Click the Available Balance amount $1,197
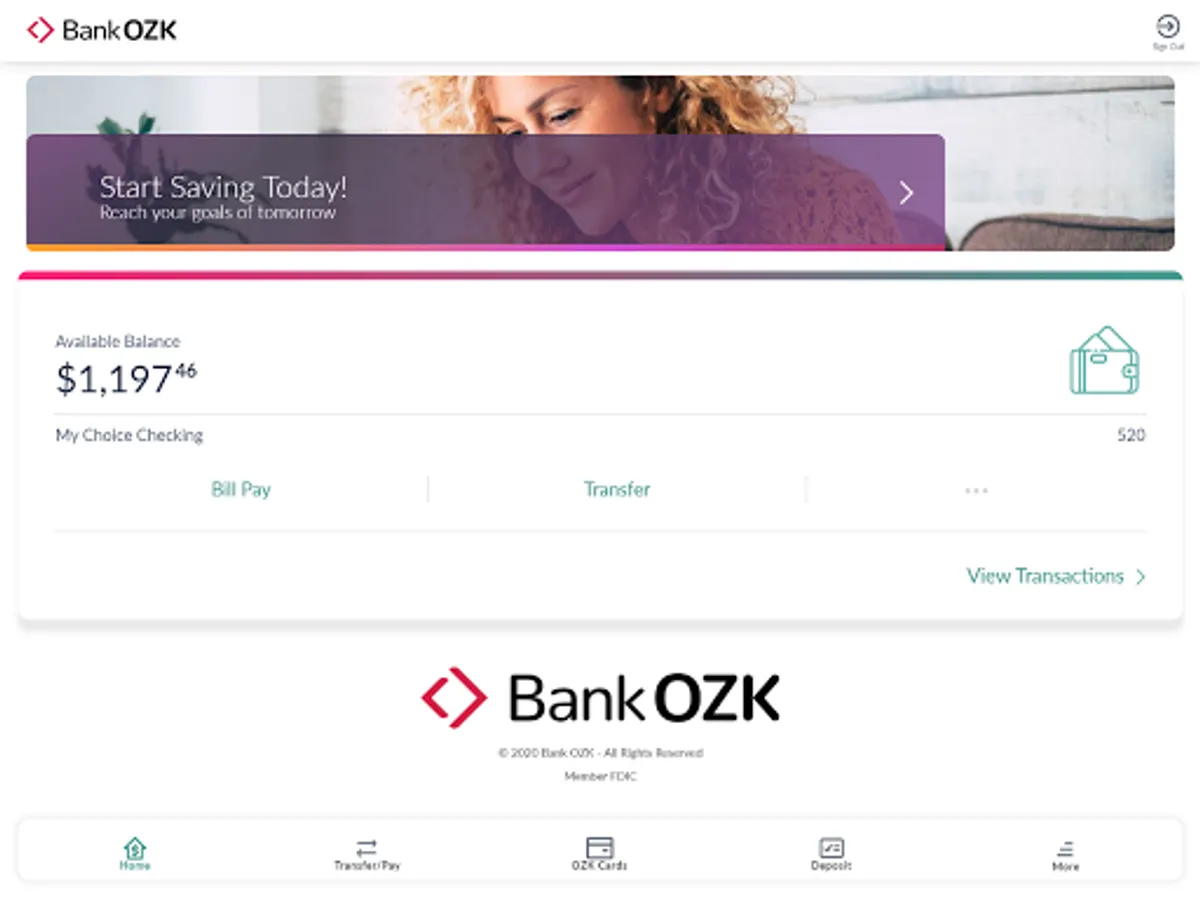 click(126, 379)
